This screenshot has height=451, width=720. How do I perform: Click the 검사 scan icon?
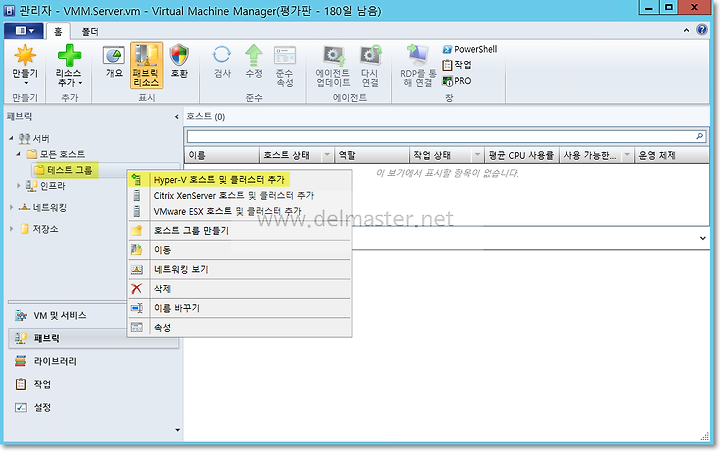[x=222, y=55]
